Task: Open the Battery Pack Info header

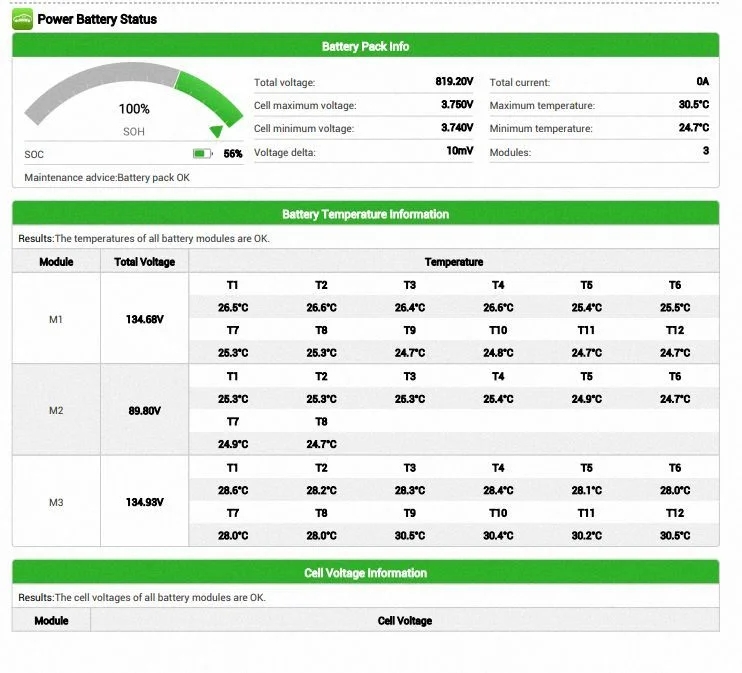Action: click(365, 46)
